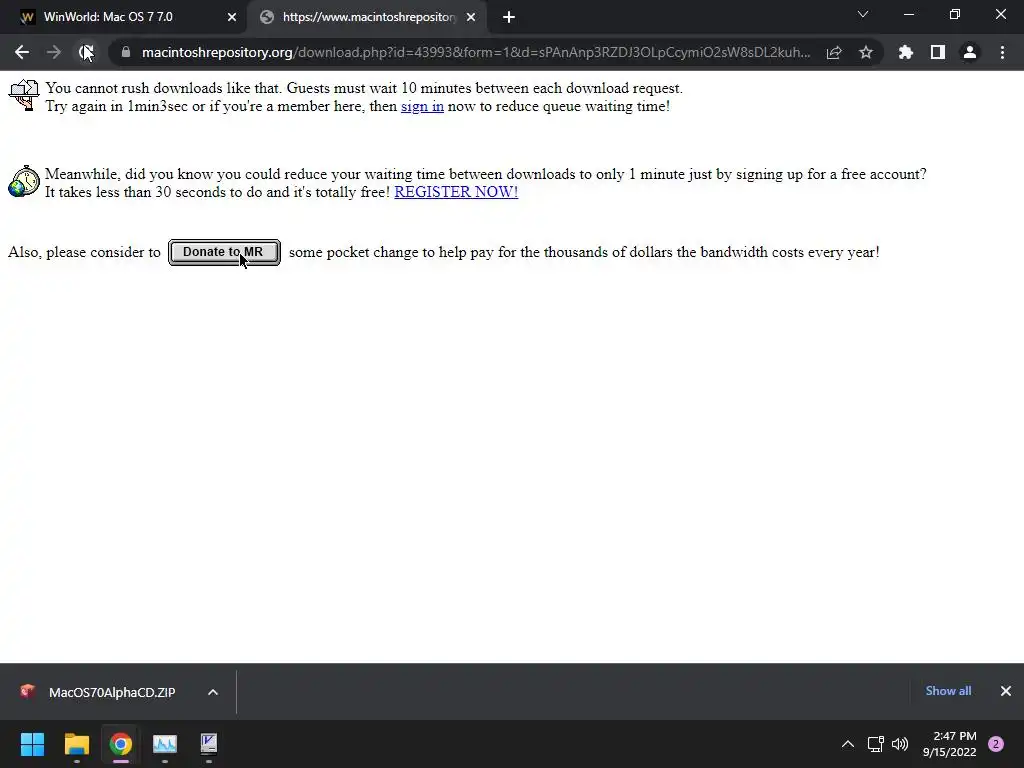The width and height of the screenshot is (1024, 768).
Task: Open notifications badge showing 2
Action: 996,744
